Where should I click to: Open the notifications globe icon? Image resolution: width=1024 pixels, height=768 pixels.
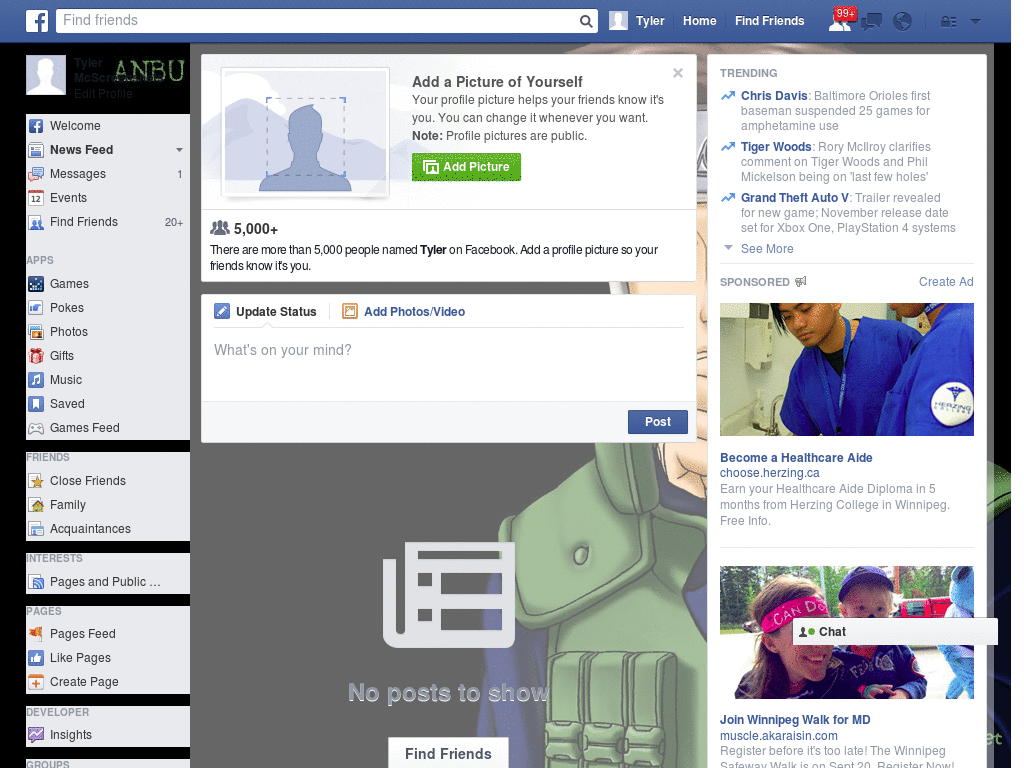point(902,22)
